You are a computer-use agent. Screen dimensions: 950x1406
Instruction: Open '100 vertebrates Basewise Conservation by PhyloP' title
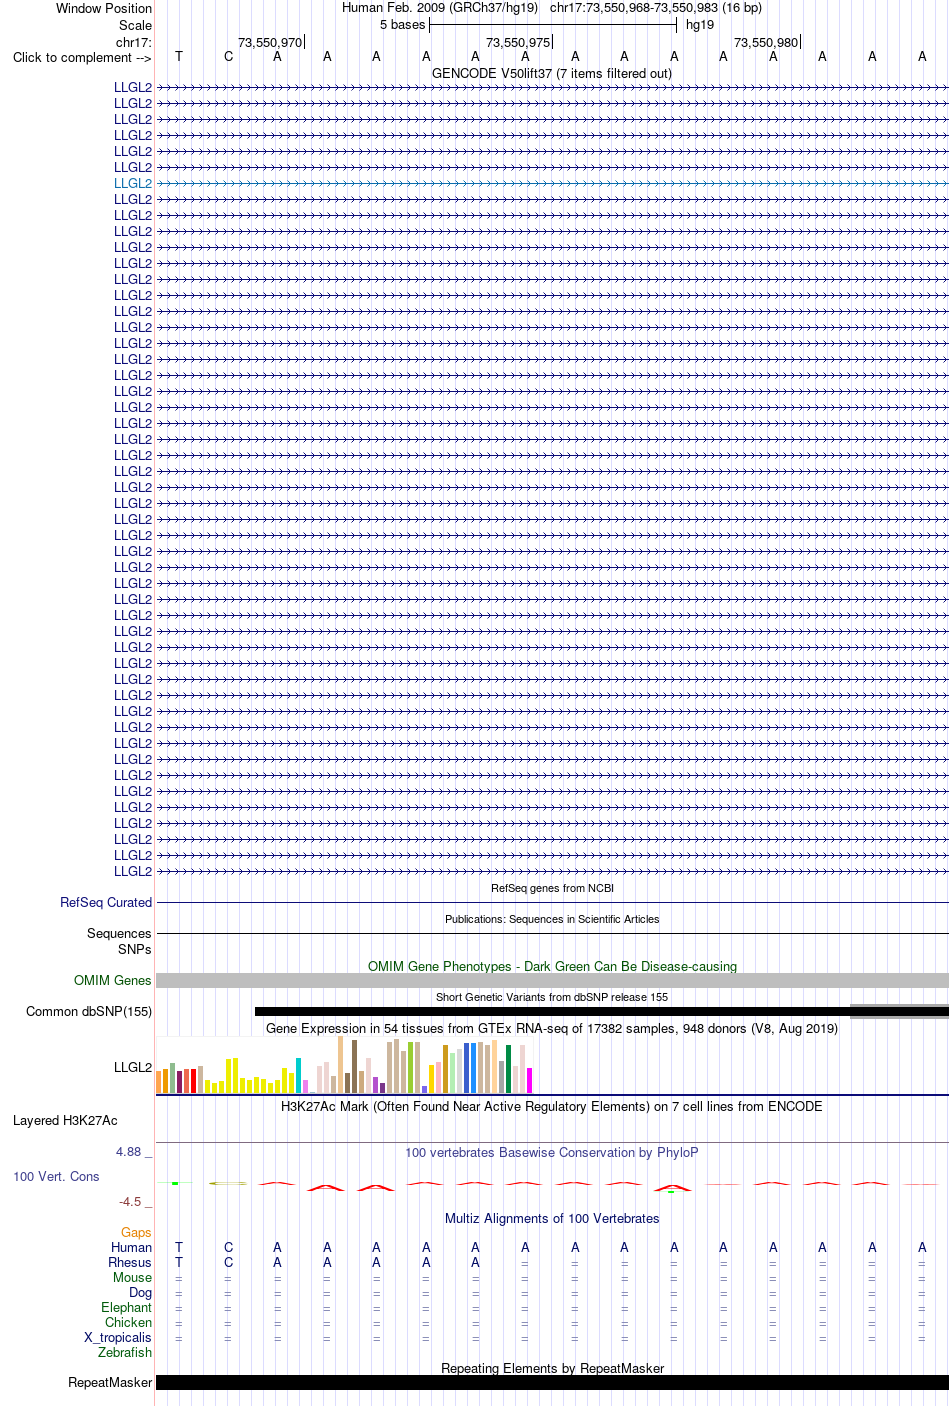(552, 1152)
